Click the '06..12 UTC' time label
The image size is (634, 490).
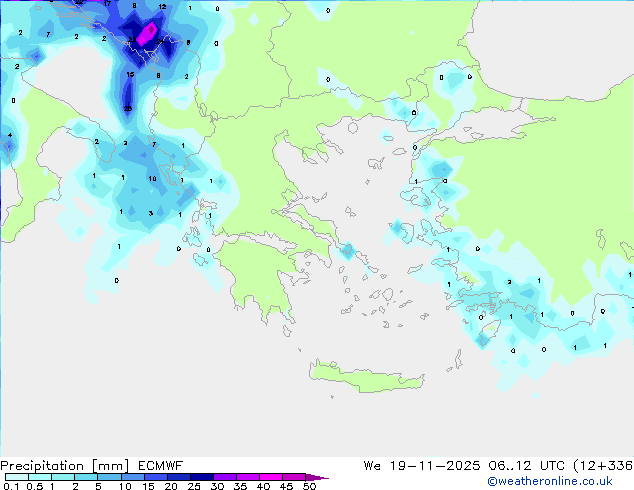point(526,466)
